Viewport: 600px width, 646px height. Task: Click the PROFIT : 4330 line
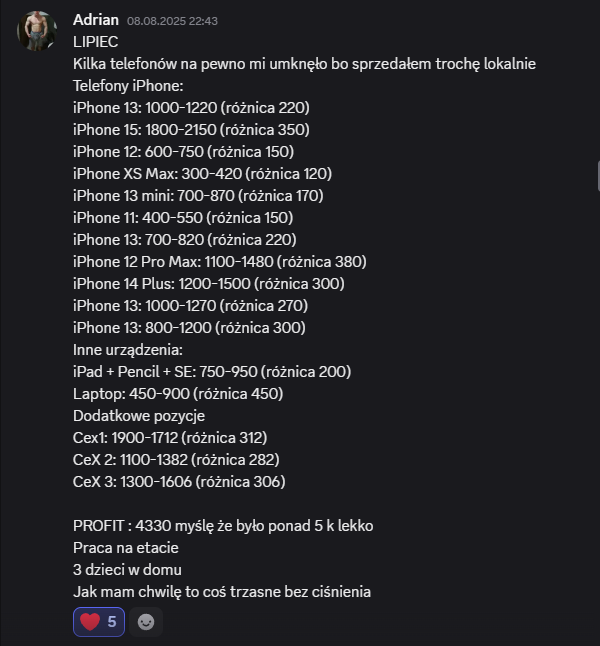(x=223, y=526)
